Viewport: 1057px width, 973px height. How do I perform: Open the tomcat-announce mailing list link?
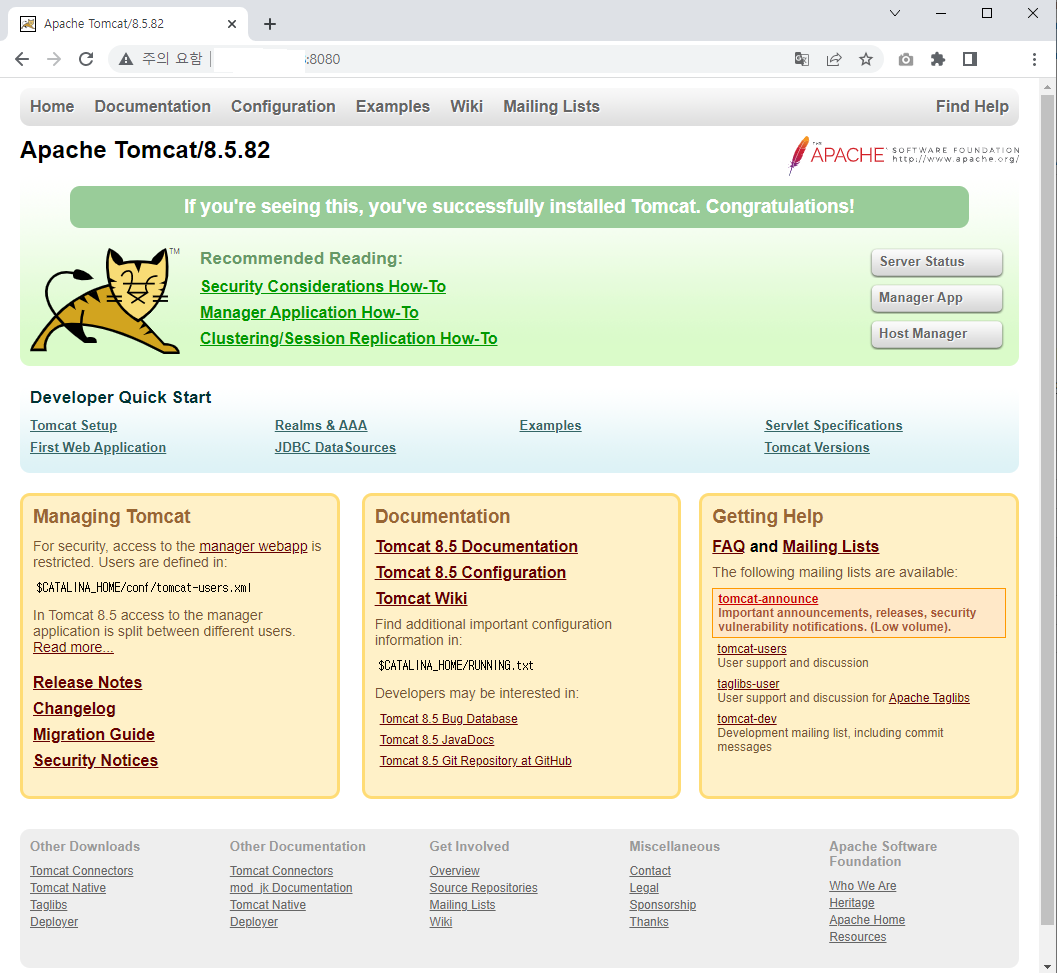click(768, 599)
